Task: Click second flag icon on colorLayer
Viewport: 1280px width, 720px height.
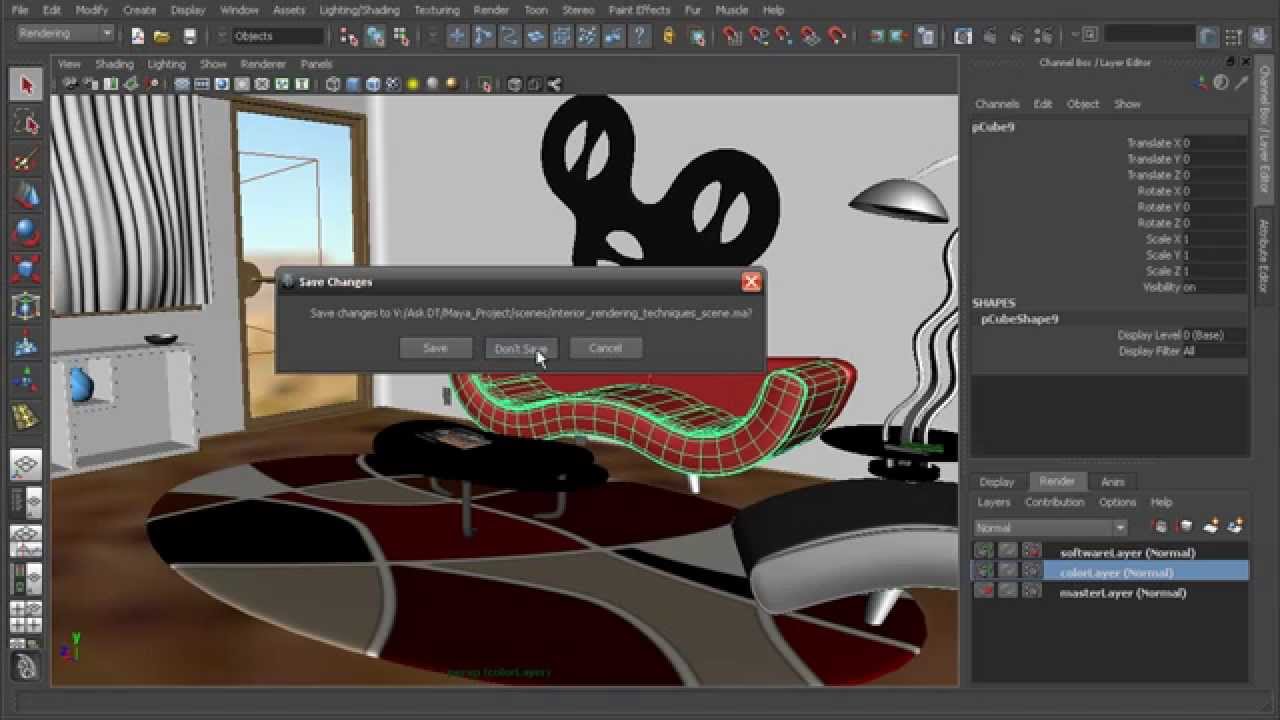Action: click(1008, 571)
